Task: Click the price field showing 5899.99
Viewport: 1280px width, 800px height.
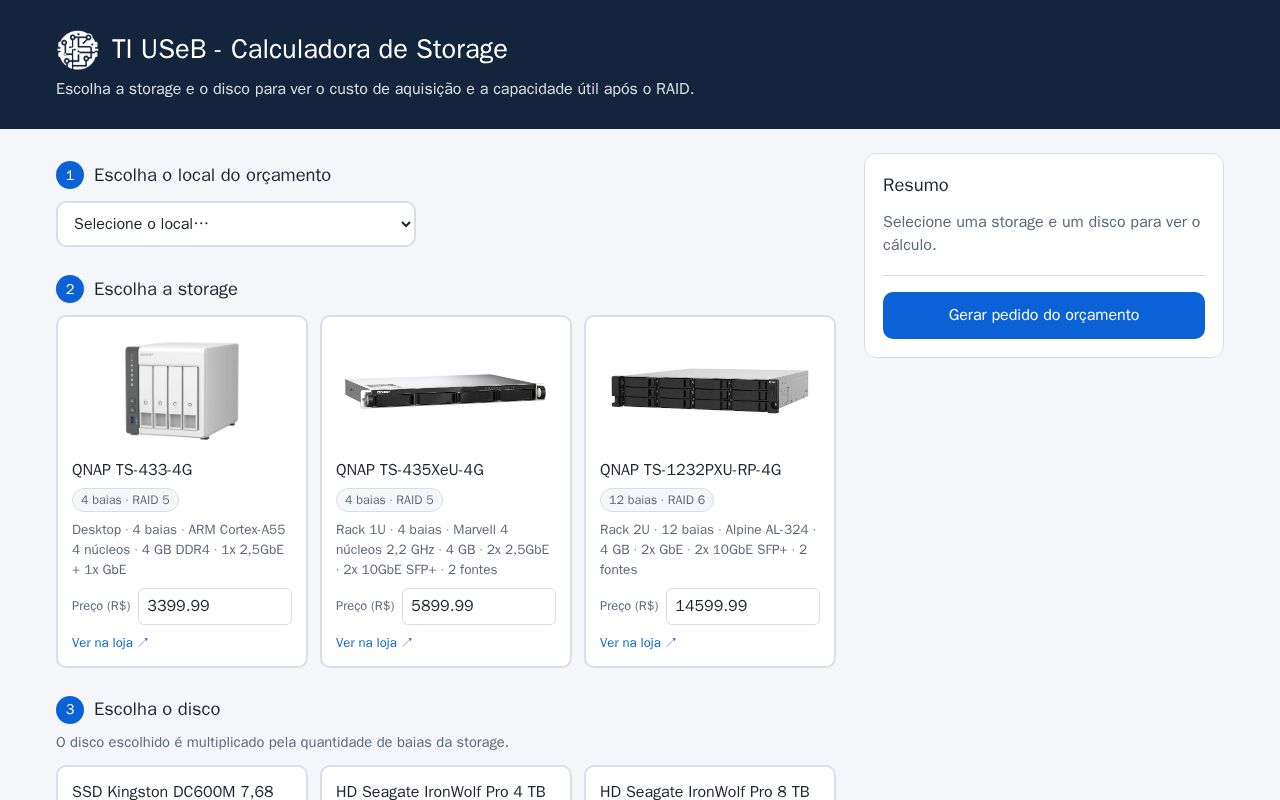Action: pyautogui.click(x=479, y=606)
